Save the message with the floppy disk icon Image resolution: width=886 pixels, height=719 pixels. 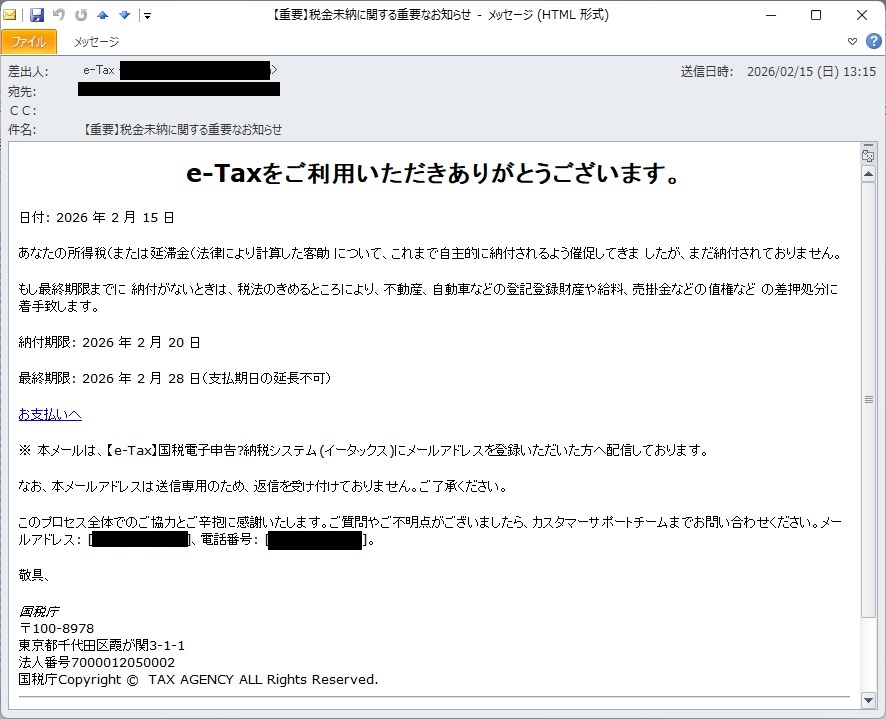pos(37,15)
